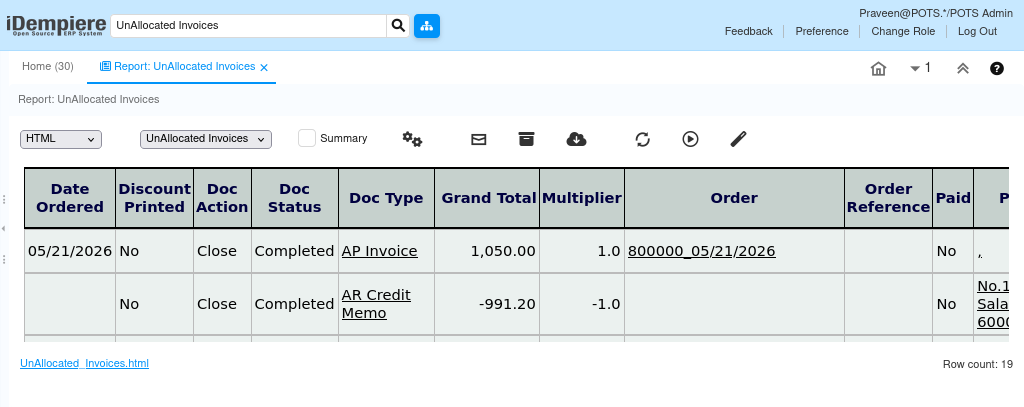Click the search magnifier icon
Screen dimensions: 1024x407
tap(398, 25)
